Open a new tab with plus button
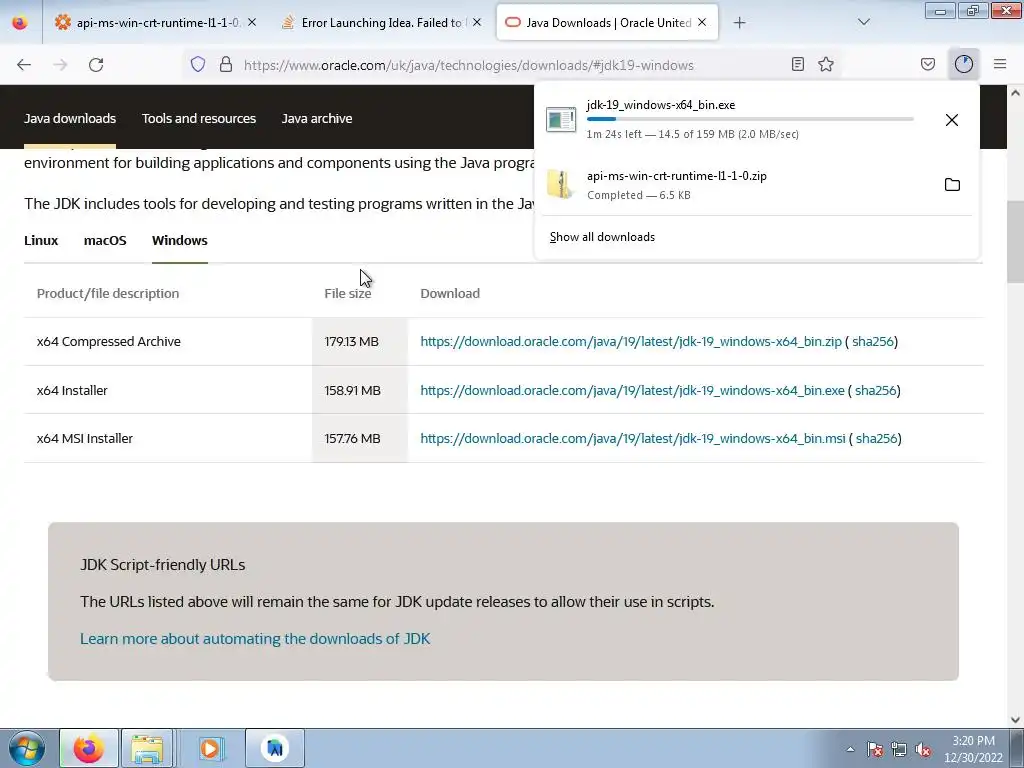 pos(739,23)
